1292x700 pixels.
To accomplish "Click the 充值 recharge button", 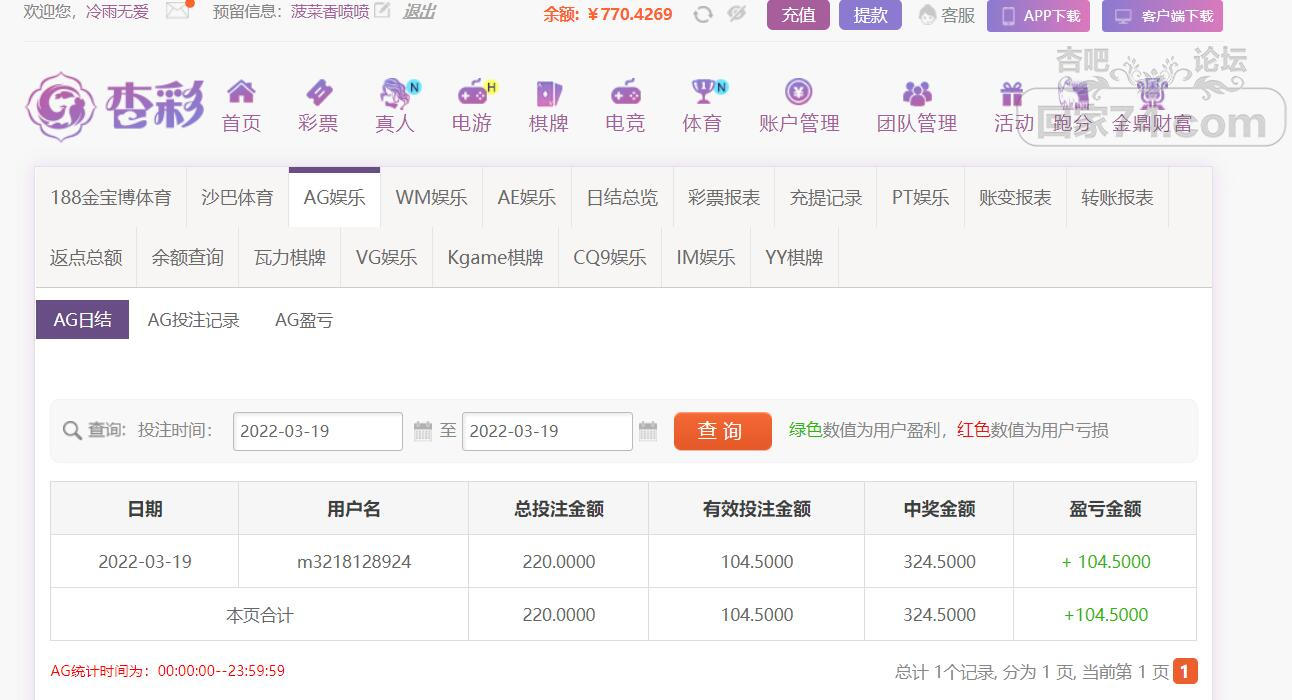I will tap(798, 15).
